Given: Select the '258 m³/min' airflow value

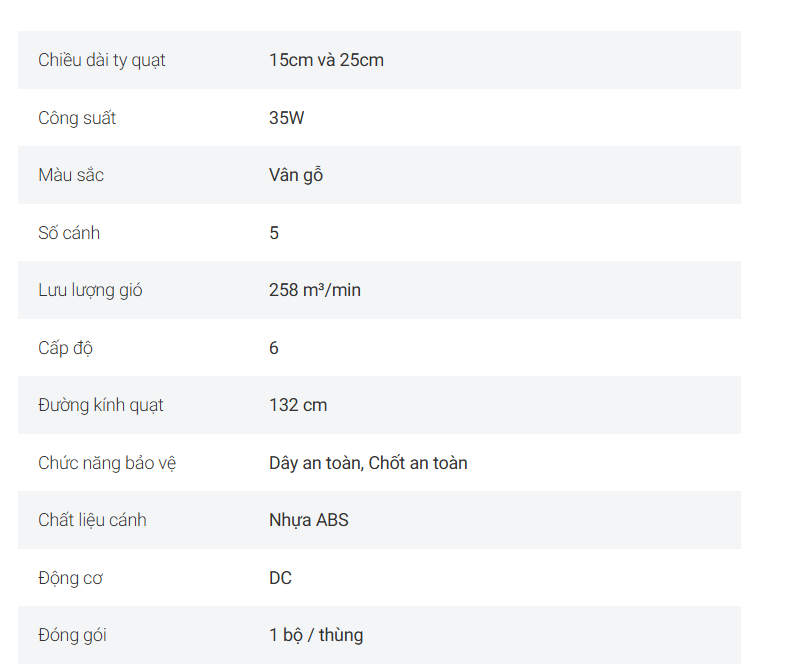Looking at the screenshot, I should click(314, 290).
